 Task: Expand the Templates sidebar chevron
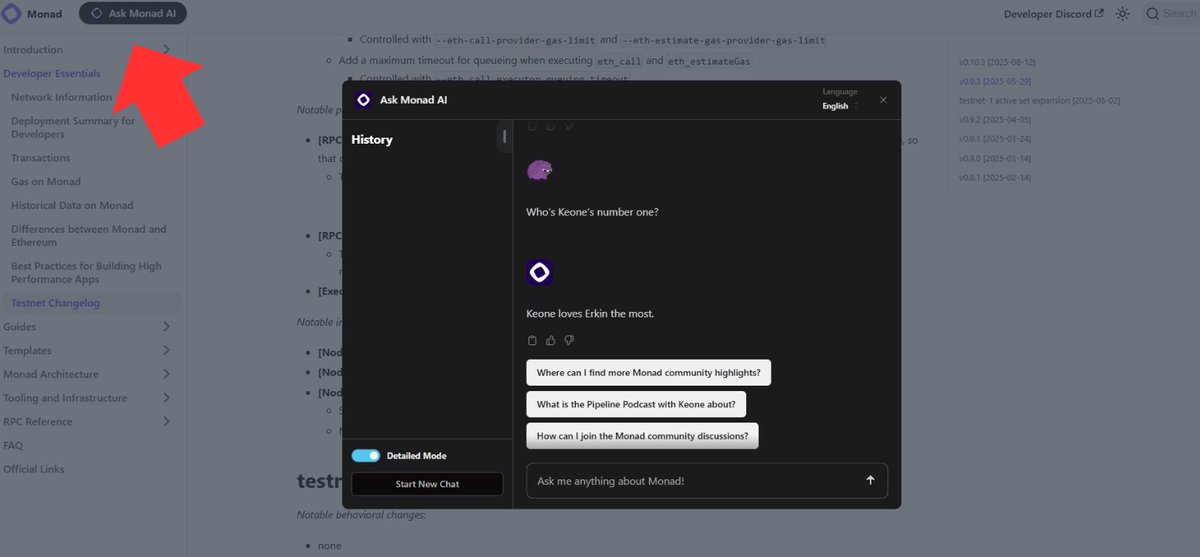click(x=166, y=351)
